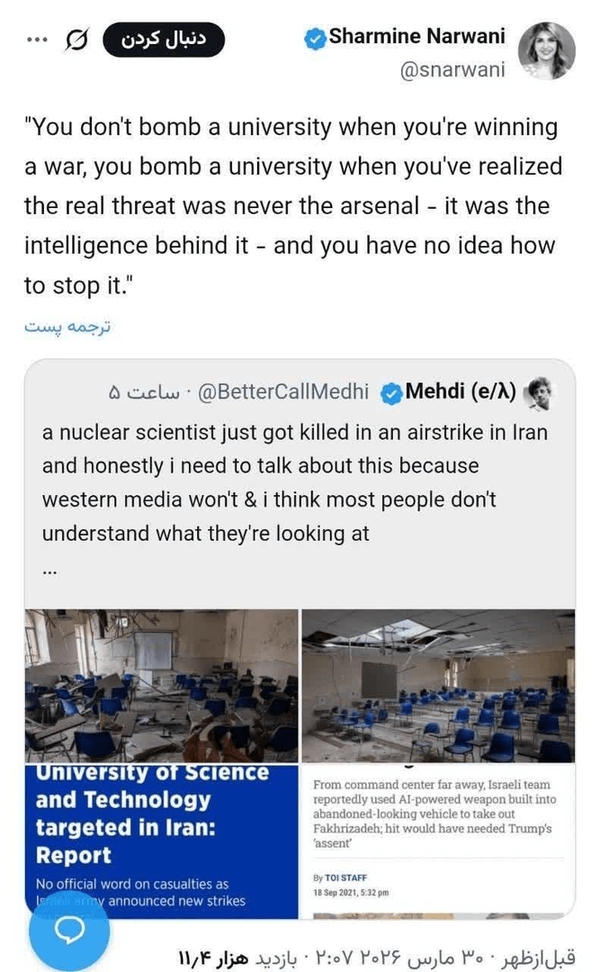600x972 pixels.
Task: Open the three-dot more options menu
Action: (x=37, y=41)
